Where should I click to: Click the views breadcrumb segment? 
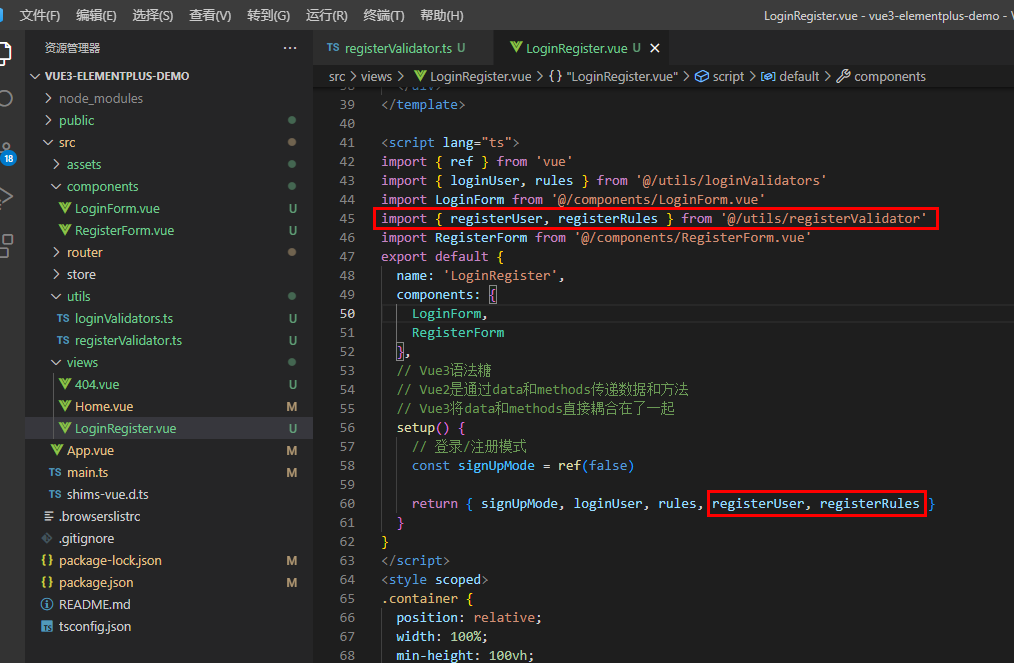point(376,76)
